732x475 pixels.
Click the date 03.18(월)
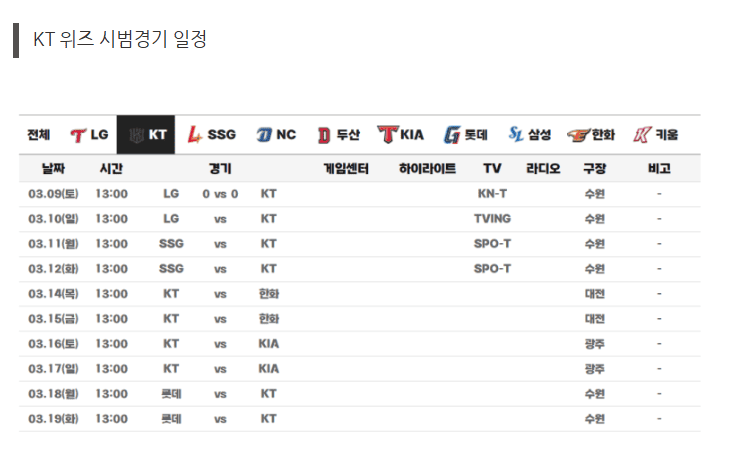53,394
